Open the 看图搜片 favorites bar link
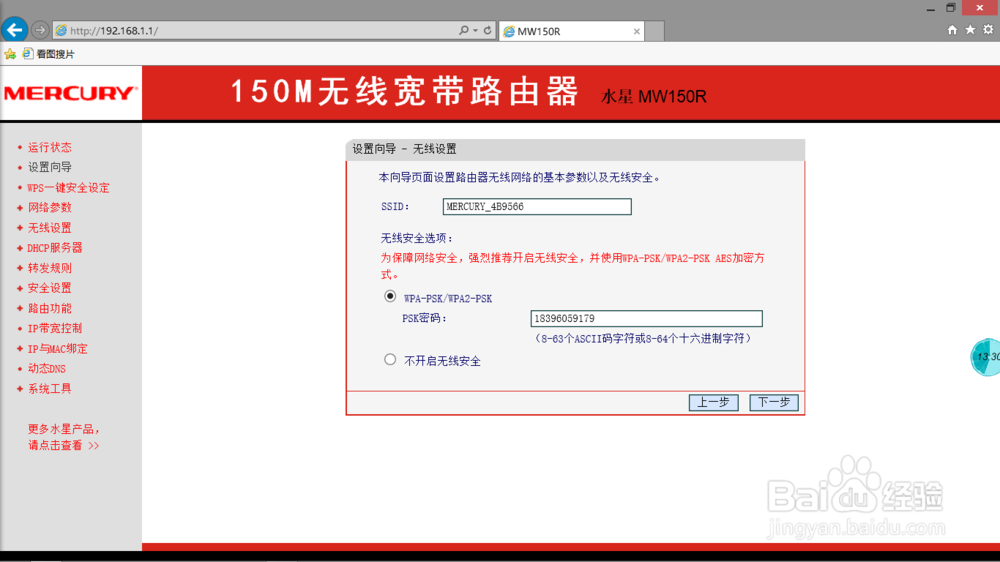Screen dimensions: 1000x562 (48, 54)
